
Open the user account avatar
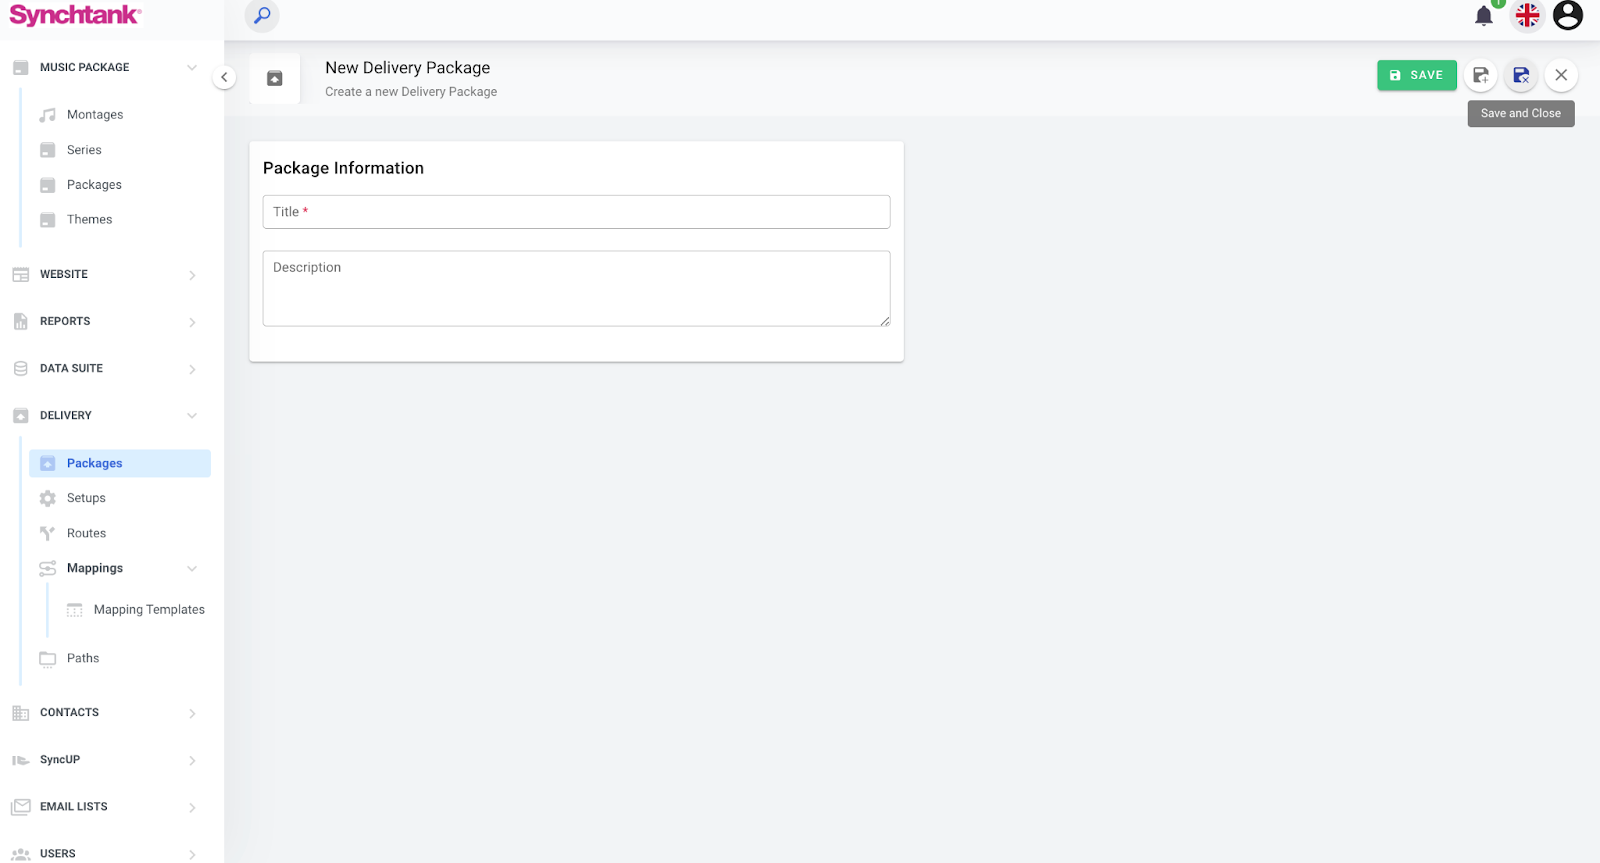click(1567, 16)
